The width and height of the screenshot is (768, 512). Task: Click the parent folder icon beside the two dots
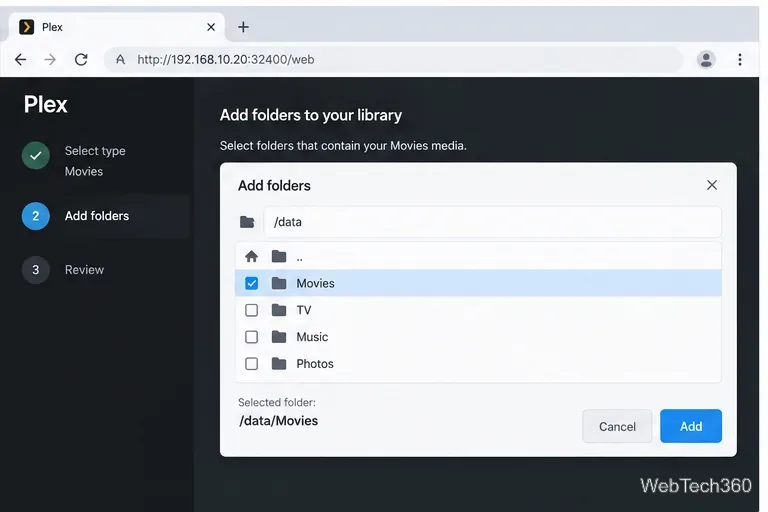tap(279, 256)
